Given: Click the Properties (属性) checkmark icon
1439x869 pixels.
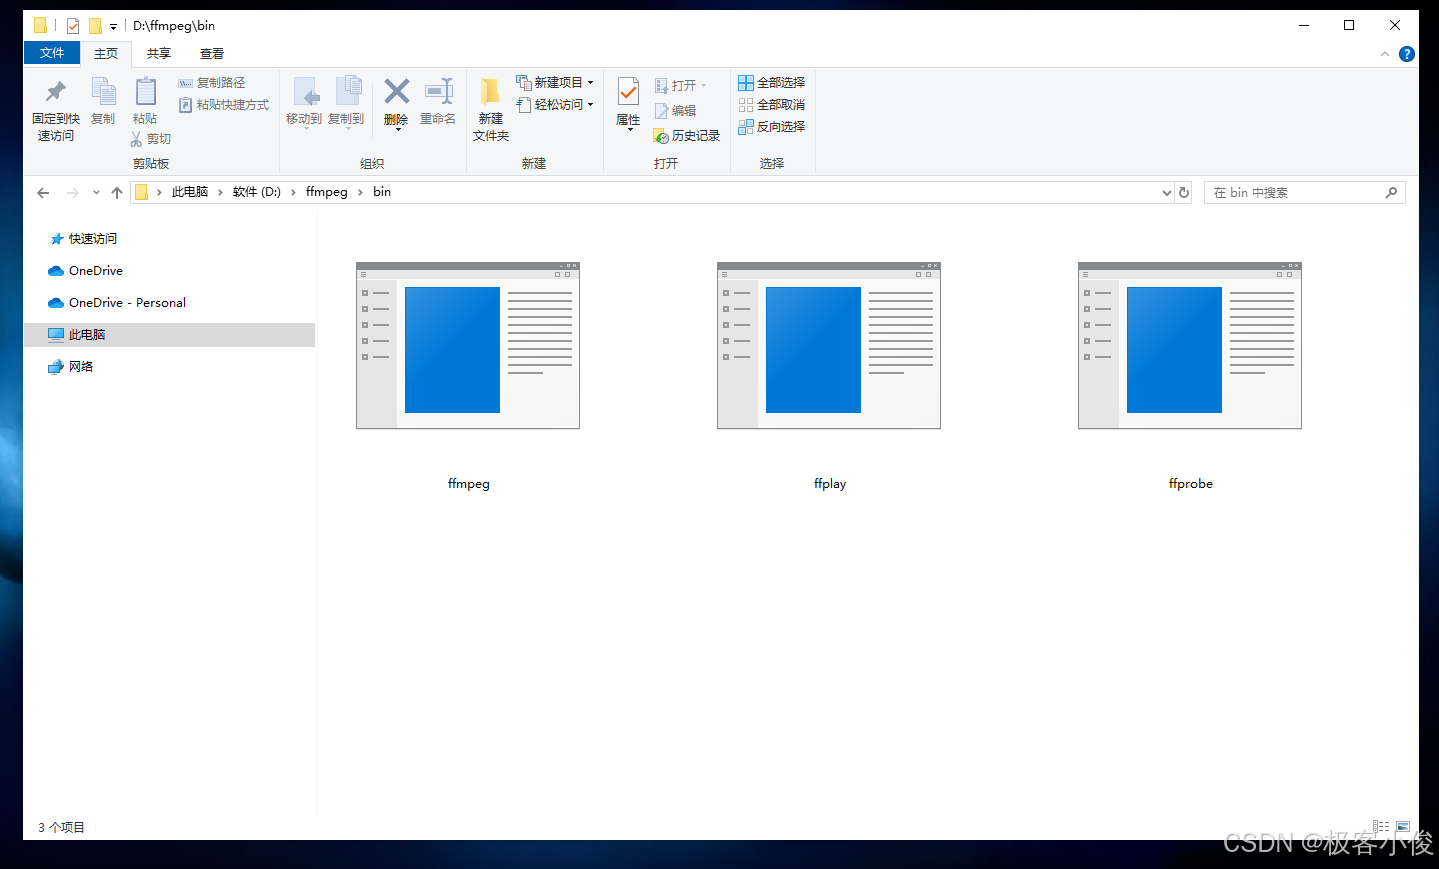Looking at the screenshot, I should coord(628,92).
